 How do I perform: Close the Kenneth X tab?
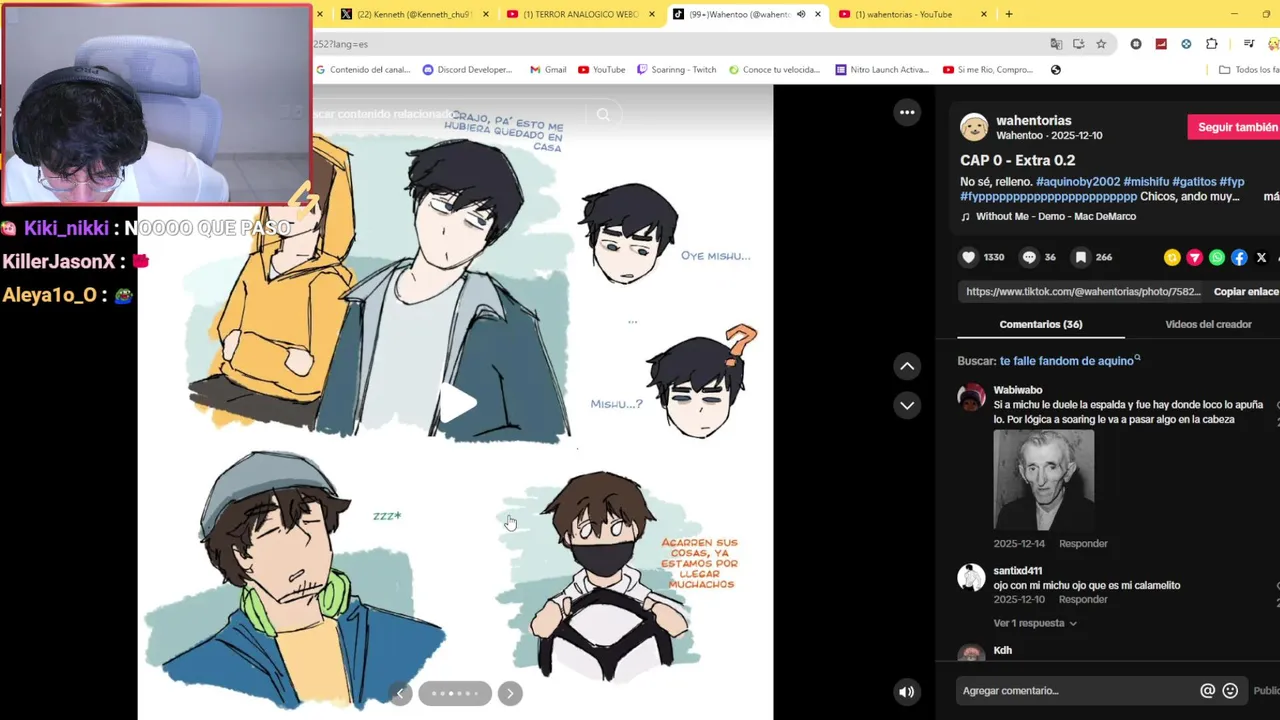point(486,14)
